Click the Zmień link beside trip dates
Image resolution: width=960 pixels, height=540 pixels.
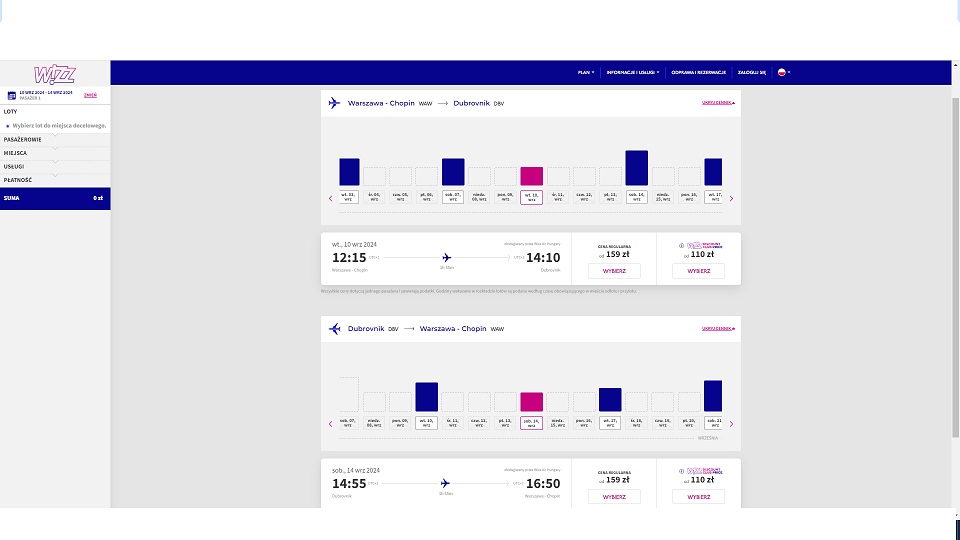click(90, 95)
